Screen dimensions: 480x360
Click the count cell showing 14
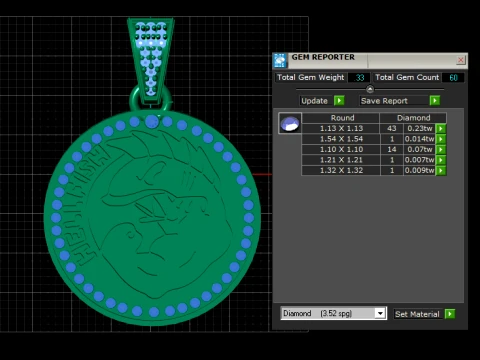coord(392,149)
